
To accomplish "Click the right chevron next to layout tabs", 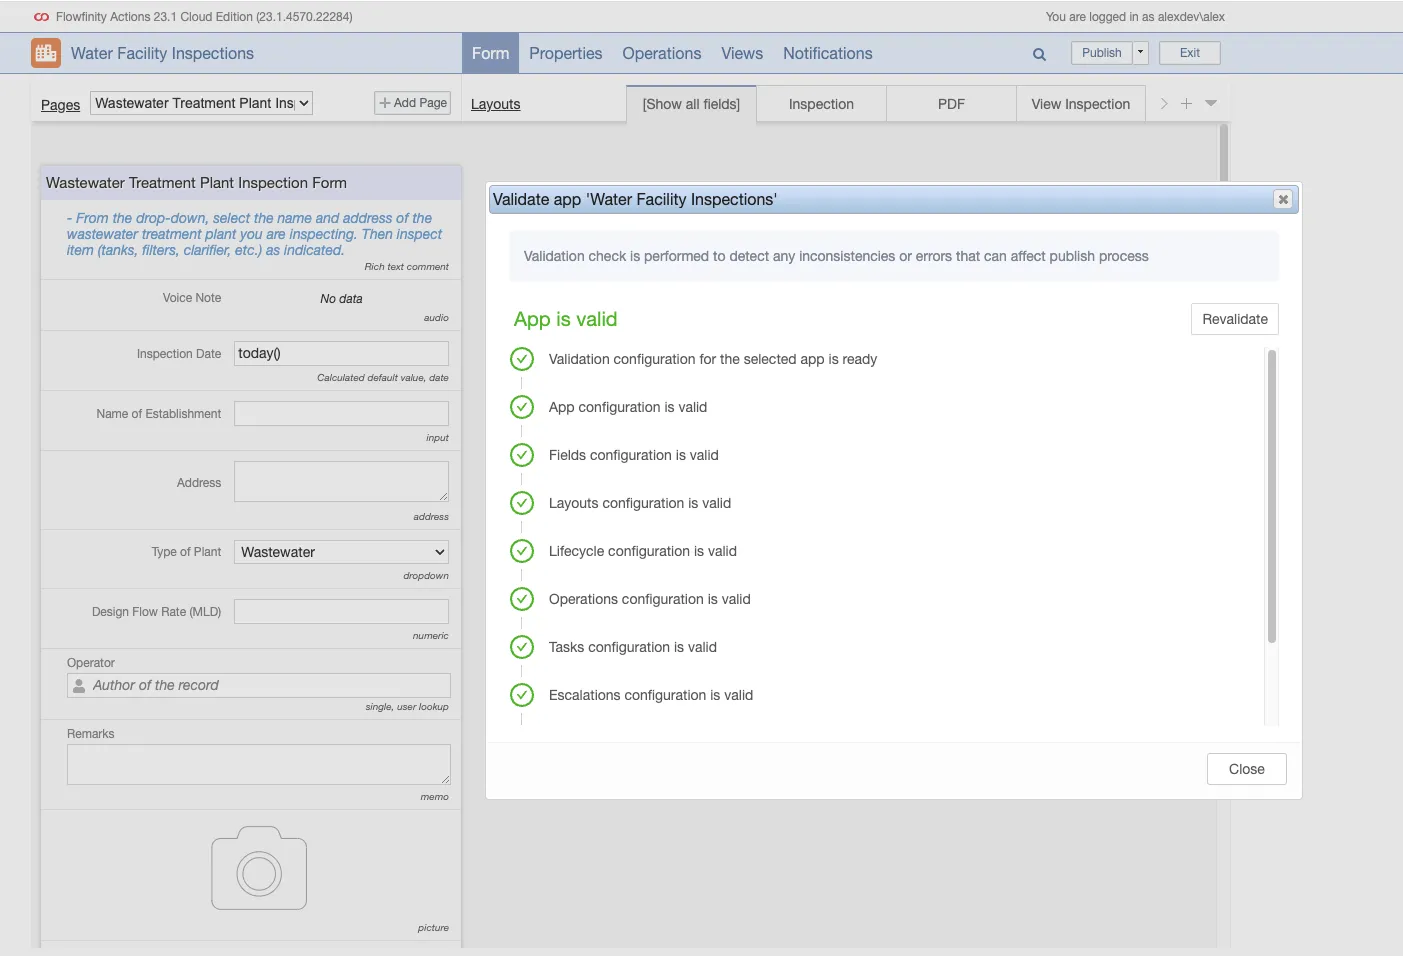I will point(1164,104).
